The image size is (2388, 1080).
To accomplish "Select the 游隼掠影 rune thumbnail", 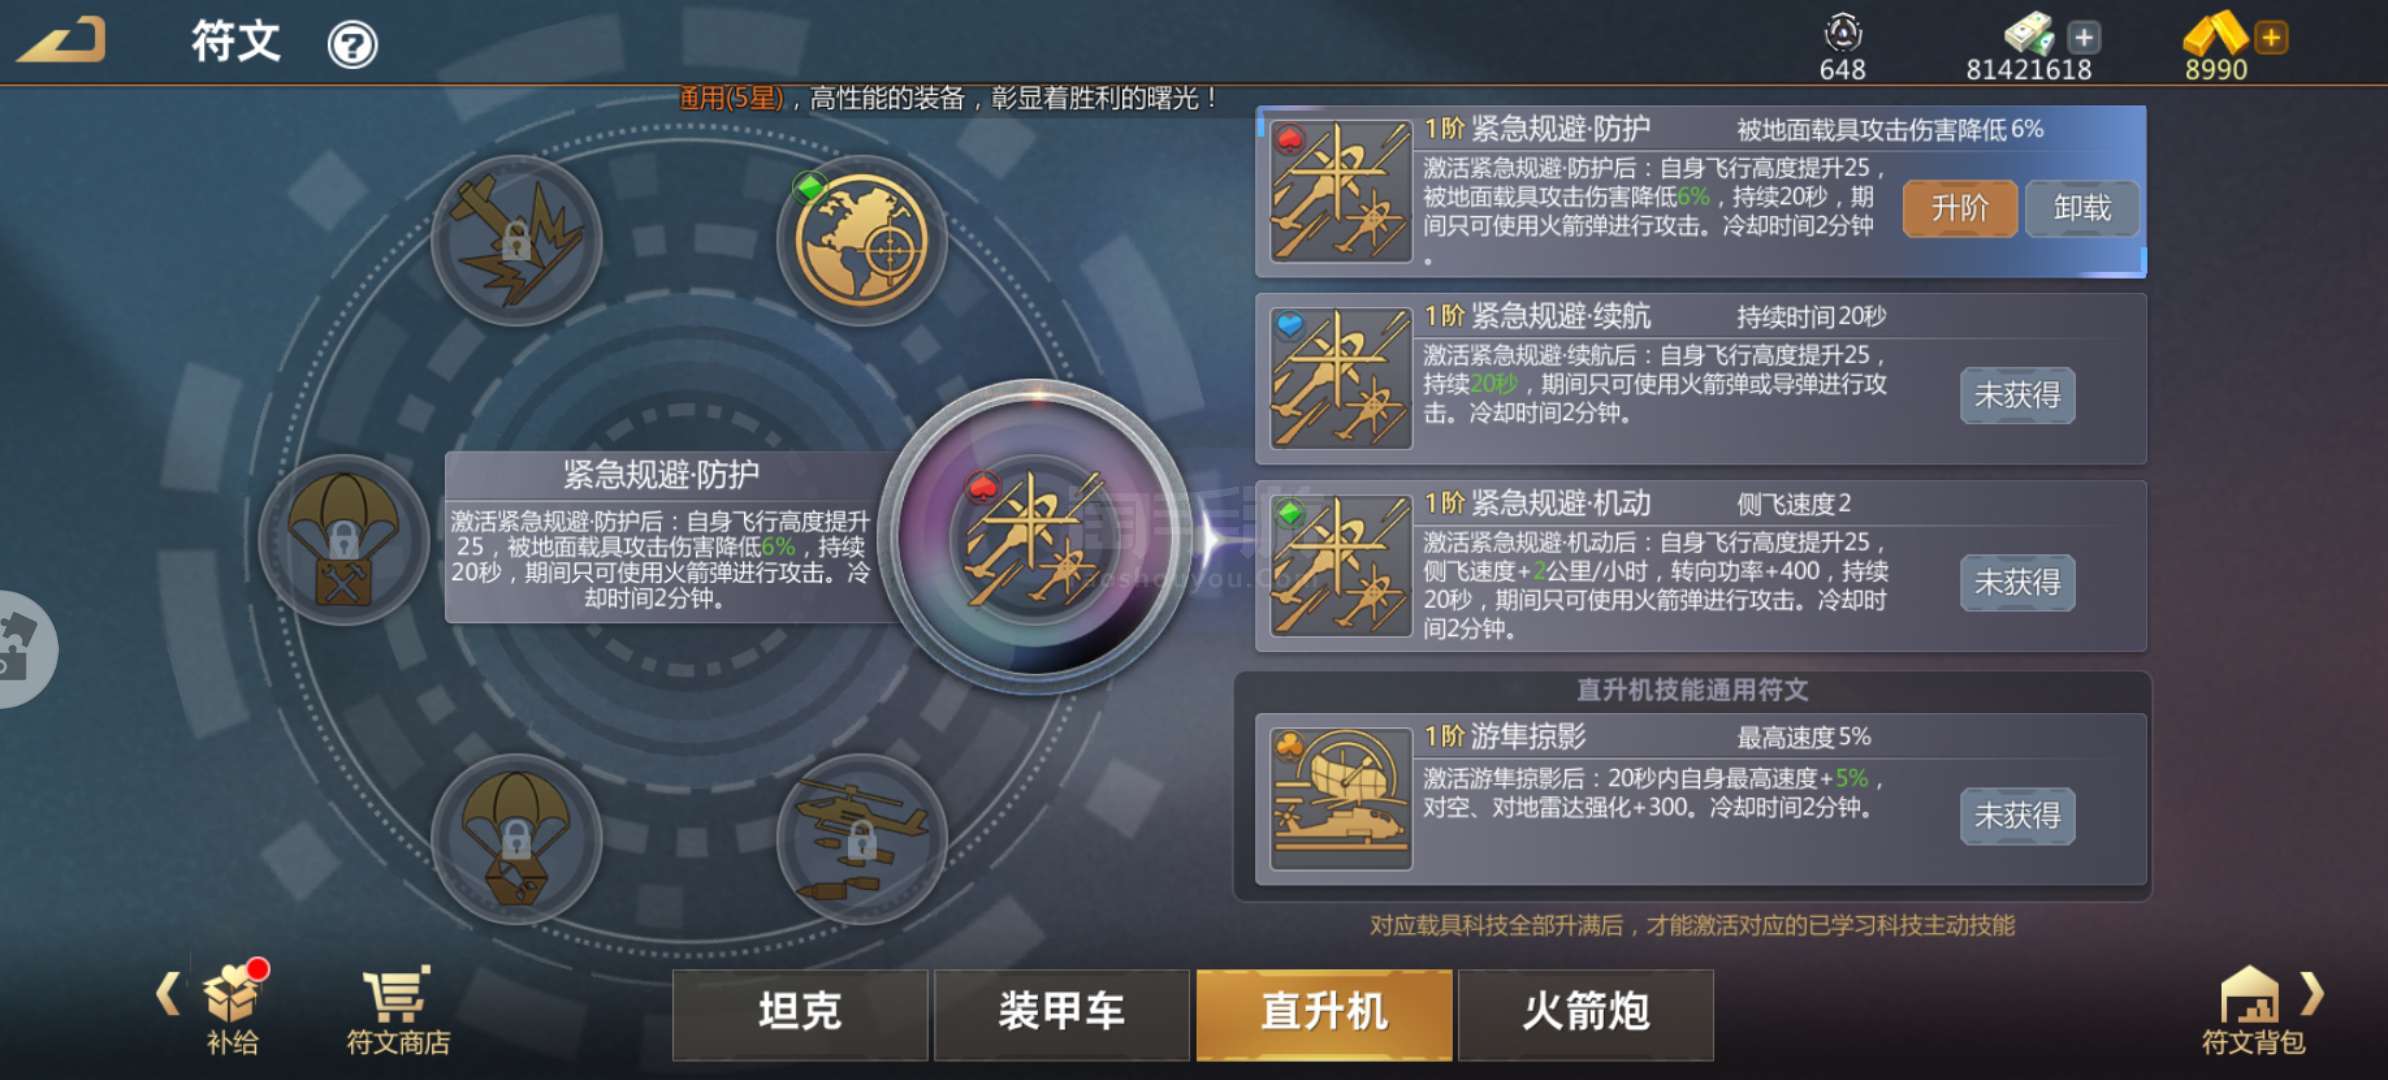I will [1341, 799].
